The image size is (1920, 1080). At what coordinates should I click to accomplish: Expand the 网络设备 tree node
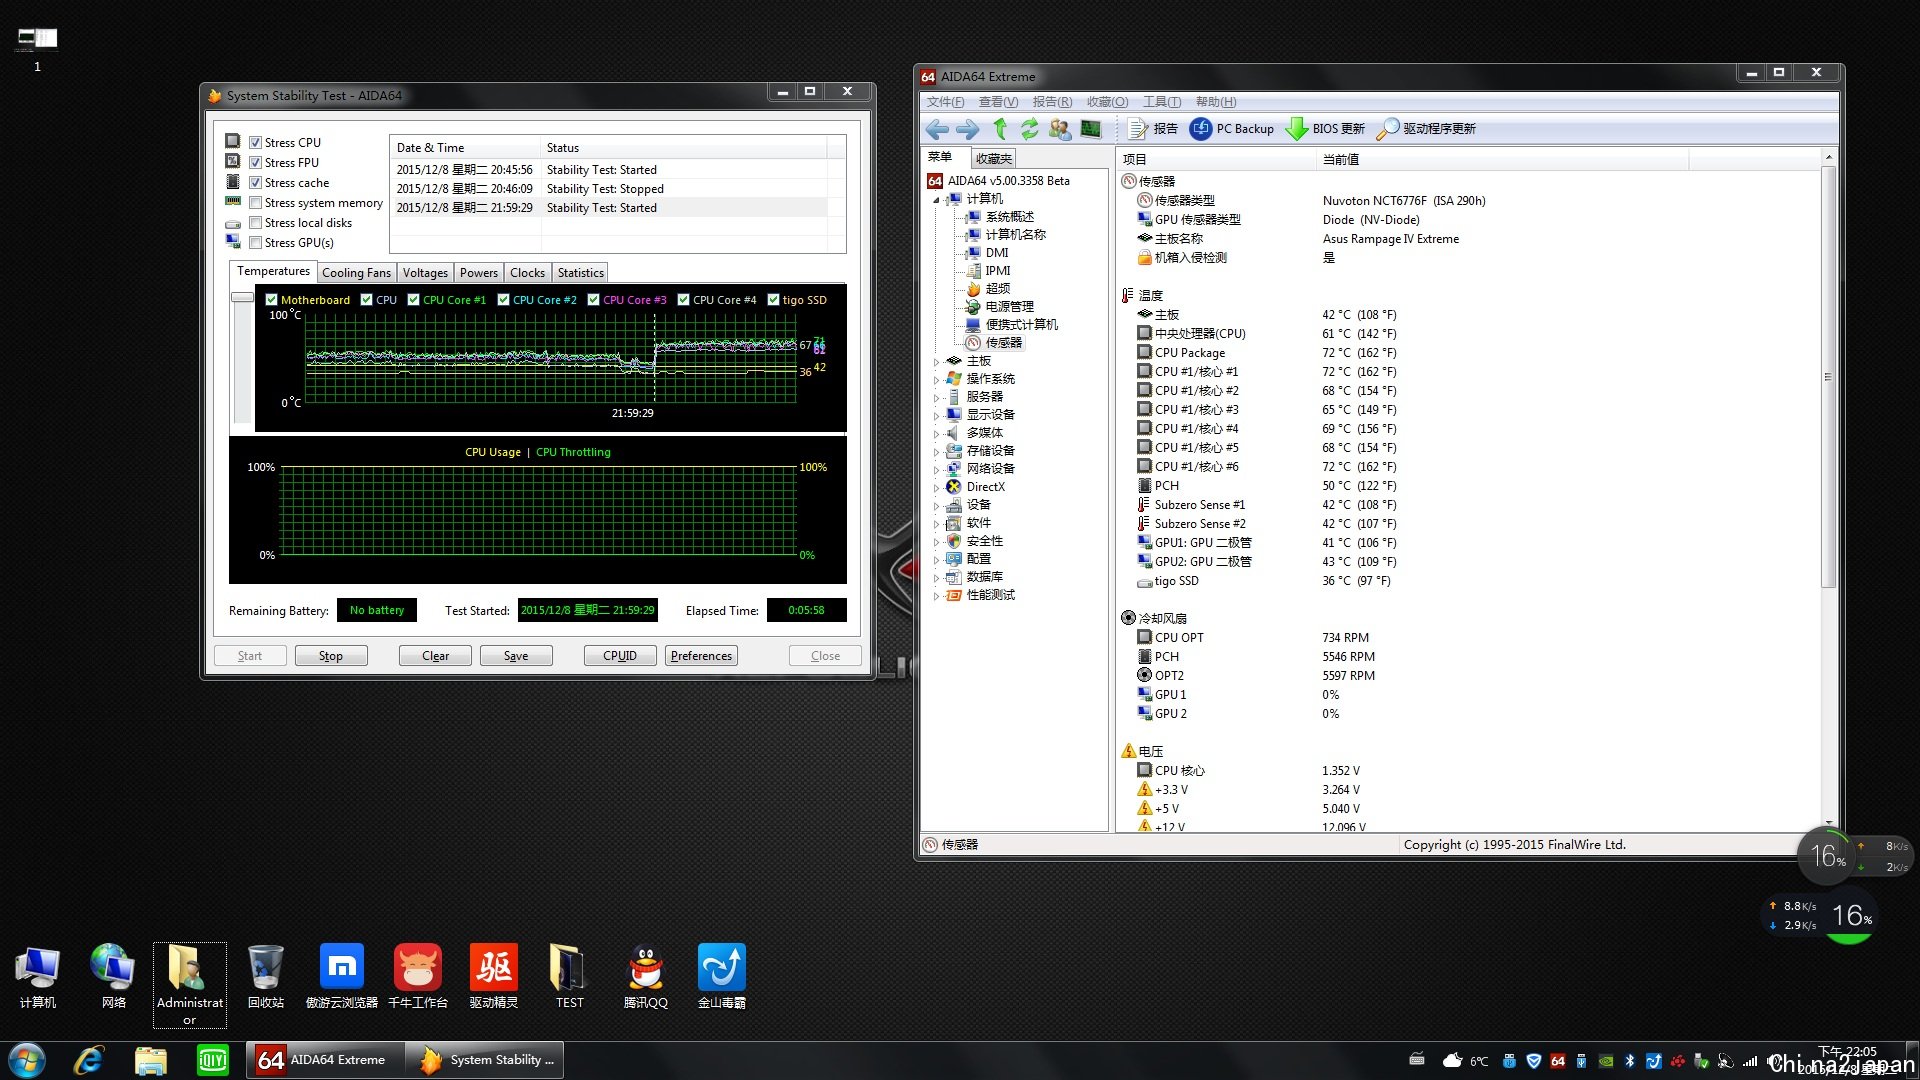(937, 470)
